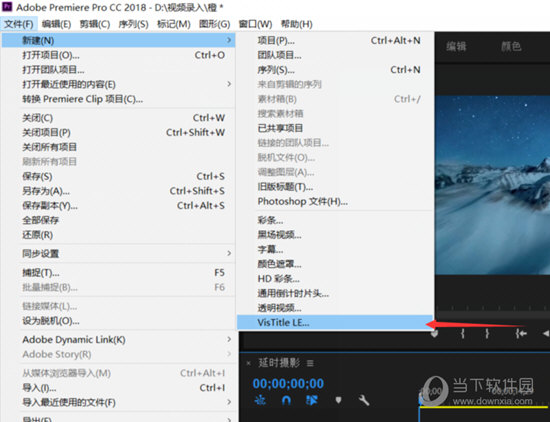Screen dimensions: 550x422
Task: Open the 窗口(W) menu
Action: tap(255, 24)
